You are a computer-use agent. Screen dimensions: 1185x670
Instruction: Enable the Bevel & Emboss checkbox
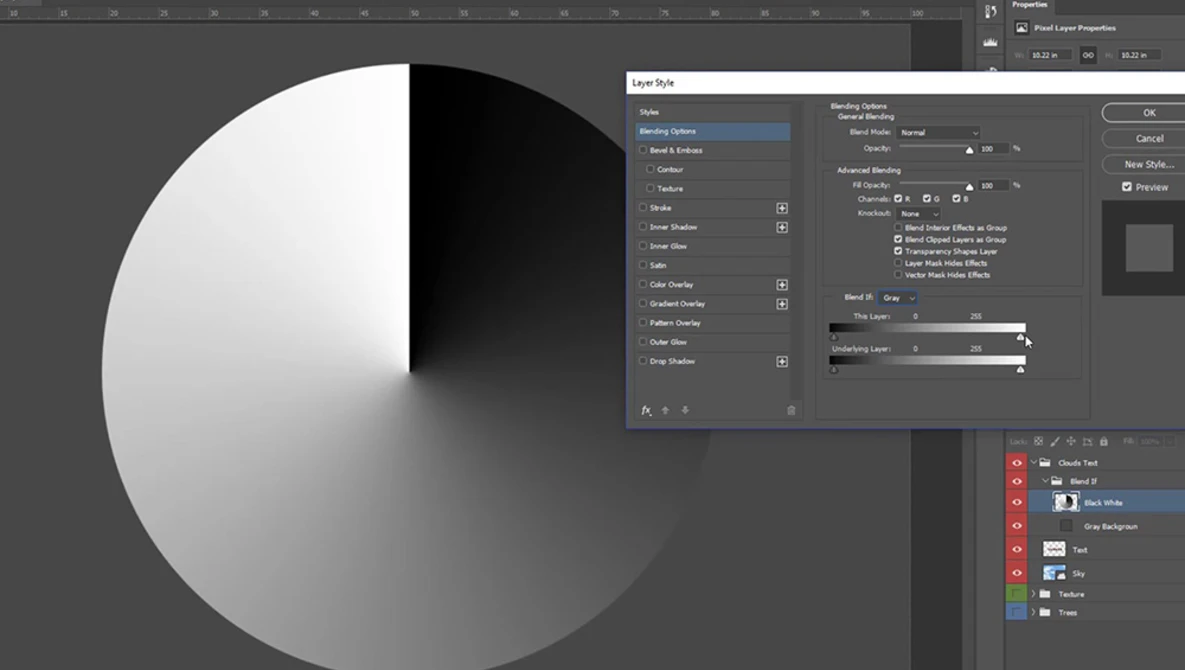pos(643,150)
